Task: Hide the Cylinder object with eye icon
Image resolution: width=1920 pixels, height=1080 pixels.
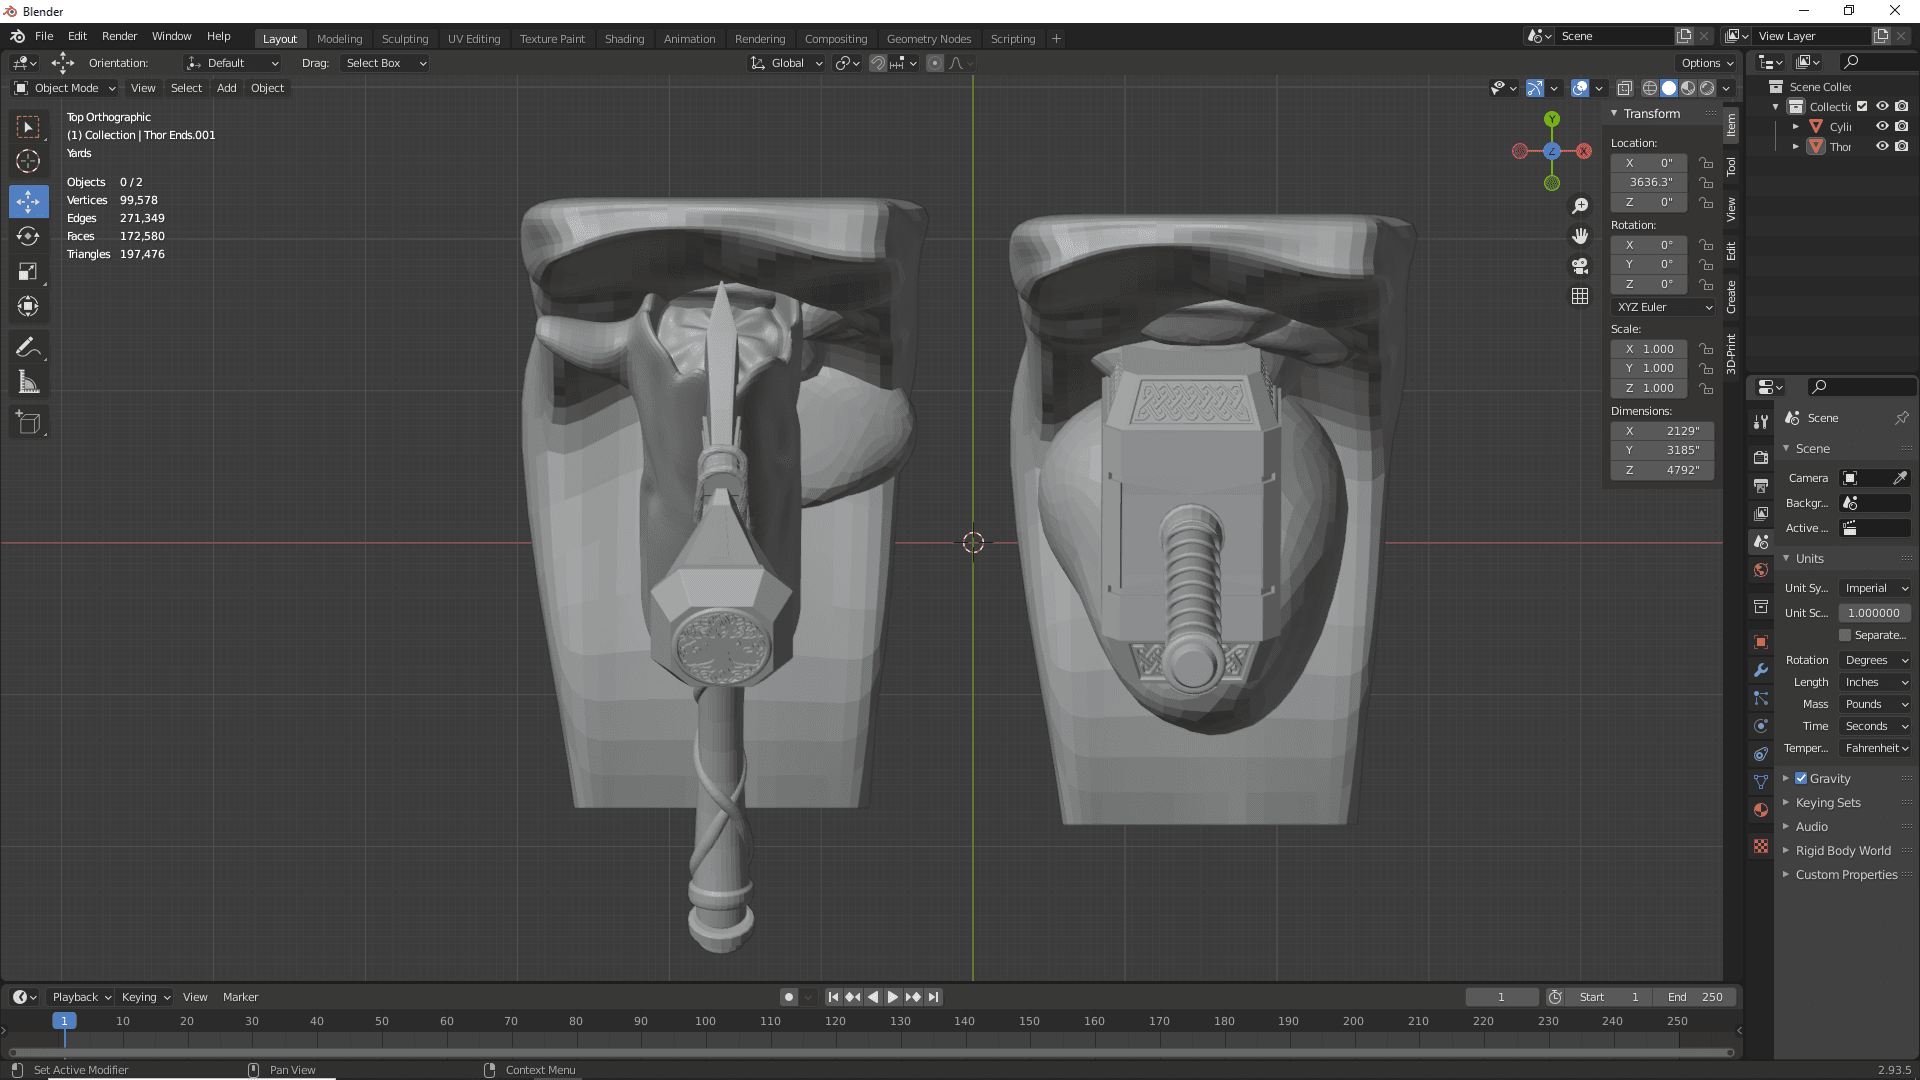Action: (1882, 126)
